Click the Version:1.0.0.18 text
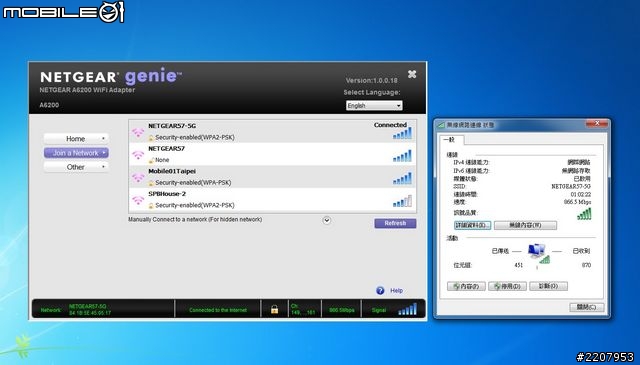 371,80
